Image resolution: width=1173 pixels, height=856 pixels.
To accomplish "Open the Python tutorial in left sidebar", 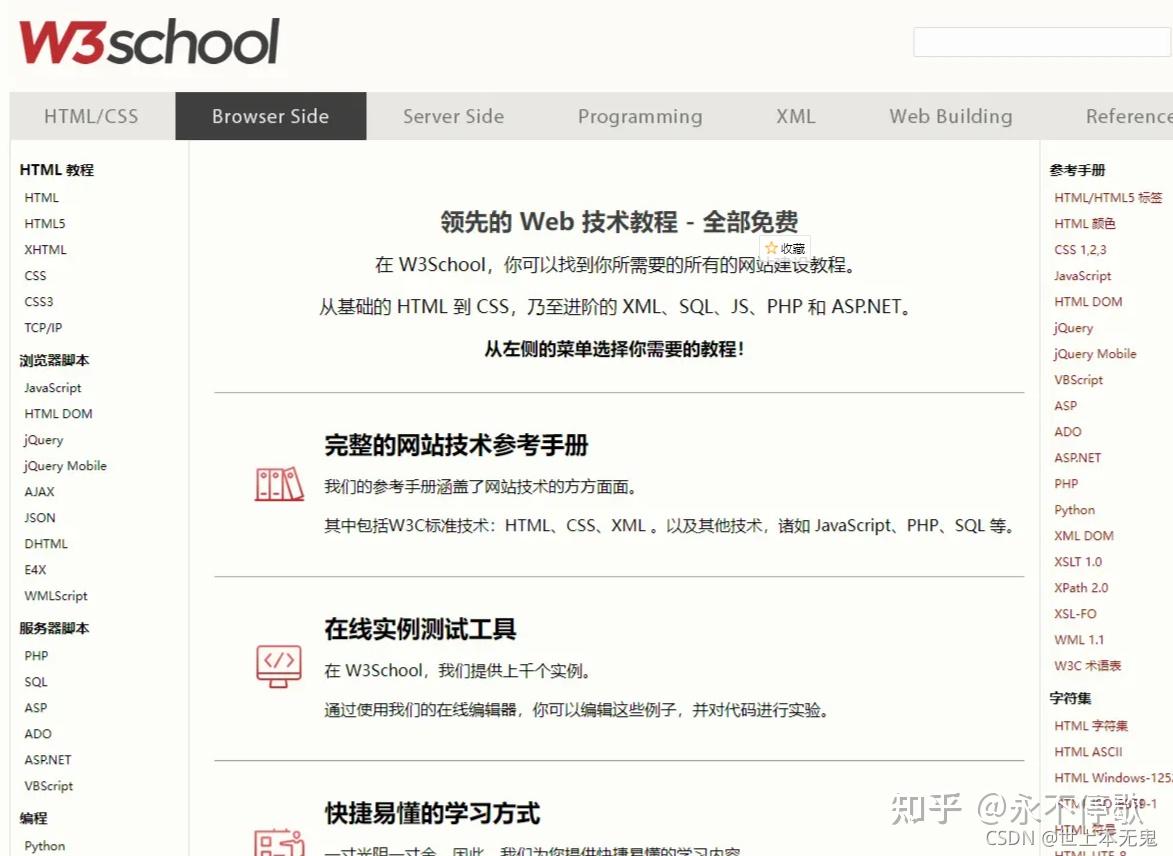I will (45, 846).
